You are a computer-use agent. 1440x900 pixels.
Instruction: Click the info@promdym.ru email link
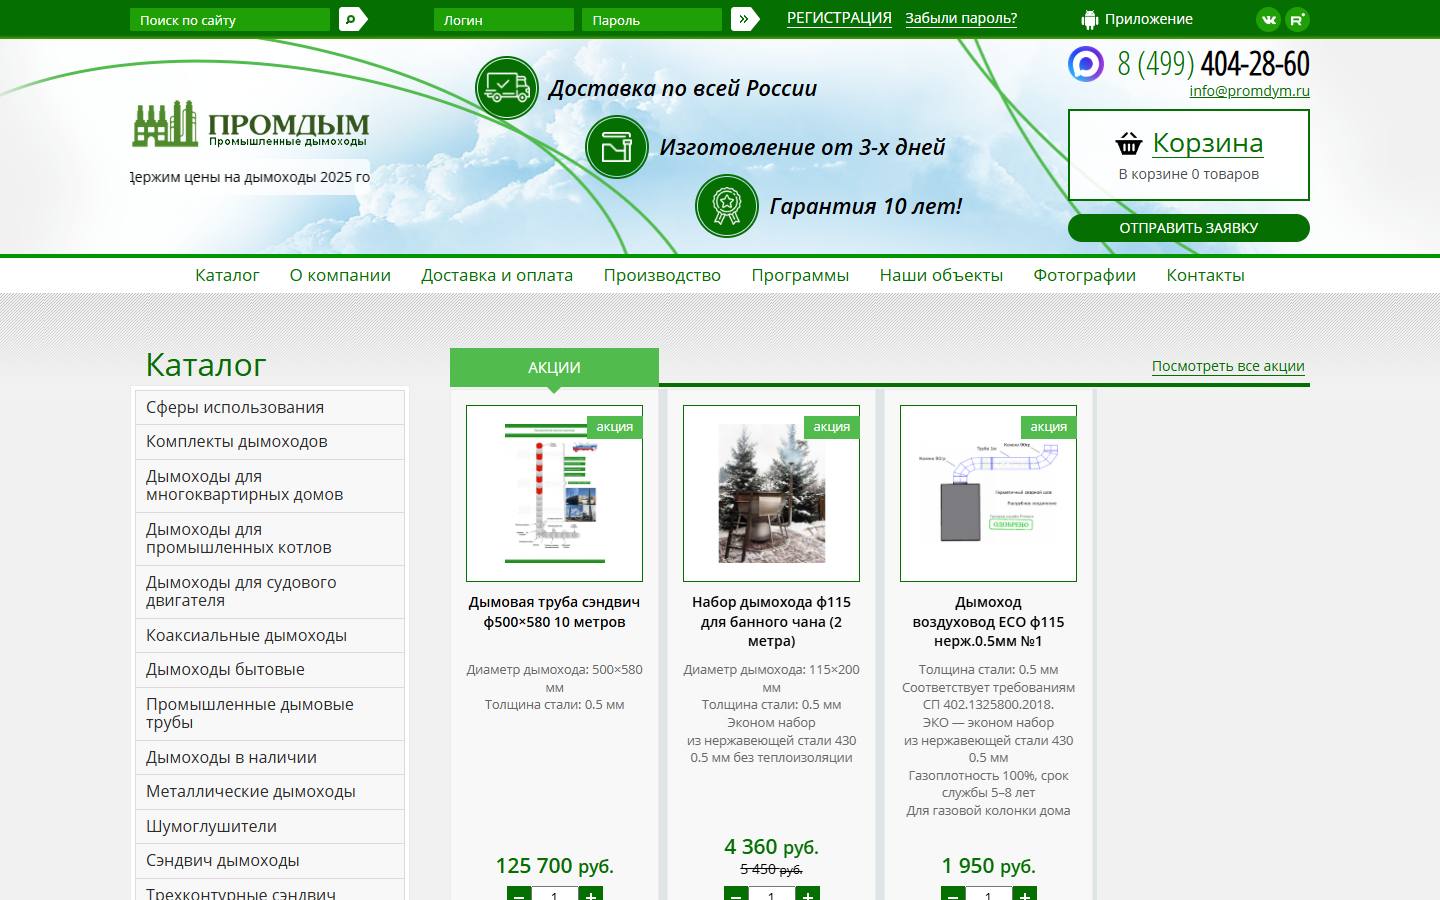(x=1249, y=91)
